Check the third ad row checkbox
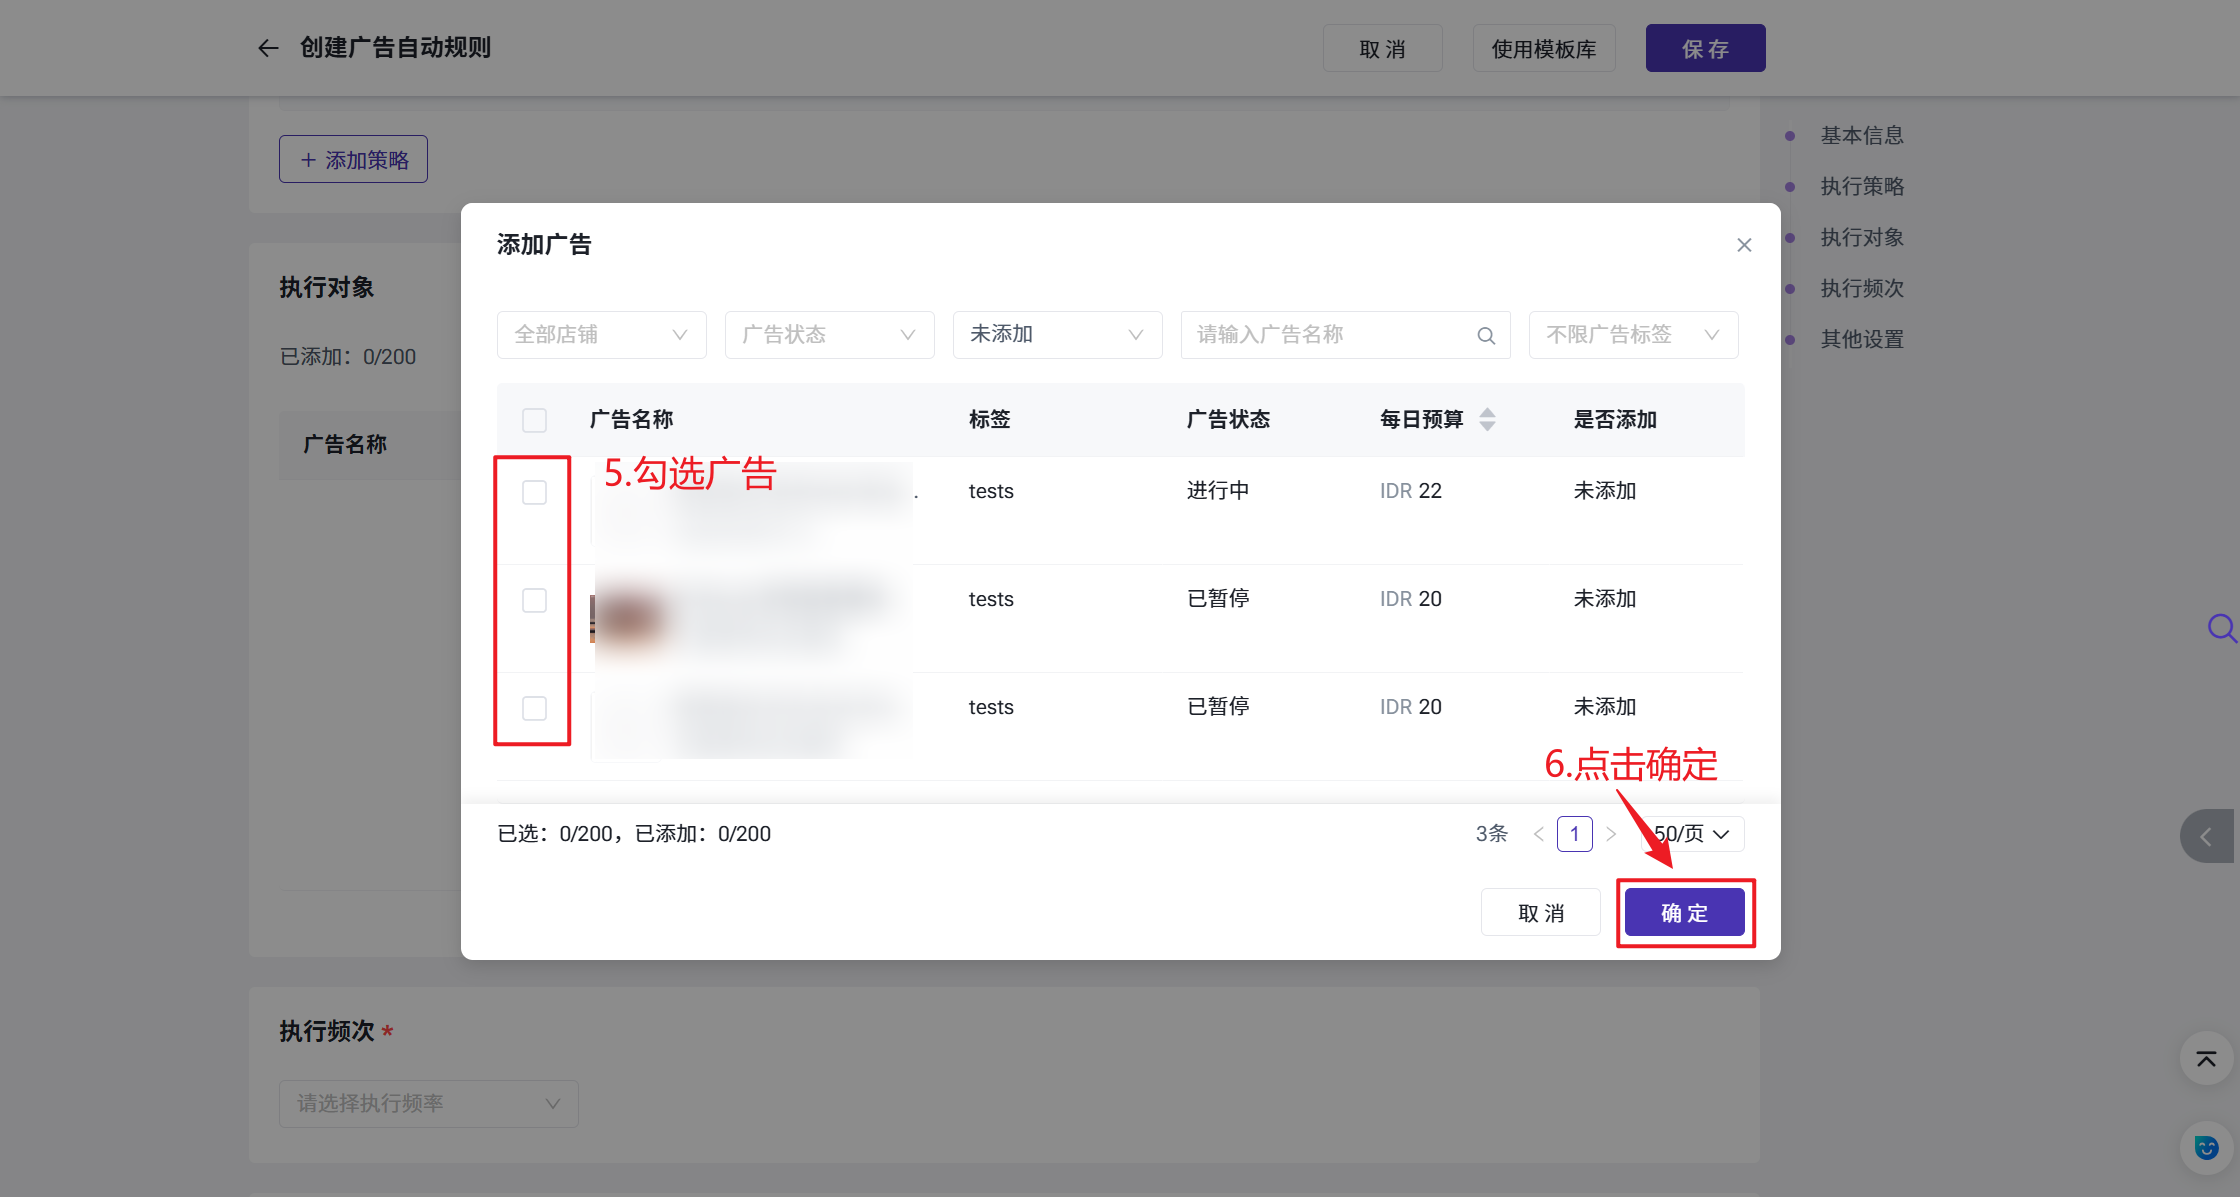Image resolution: width=2240 pixels, height=1197 pixels. point(534,708)
